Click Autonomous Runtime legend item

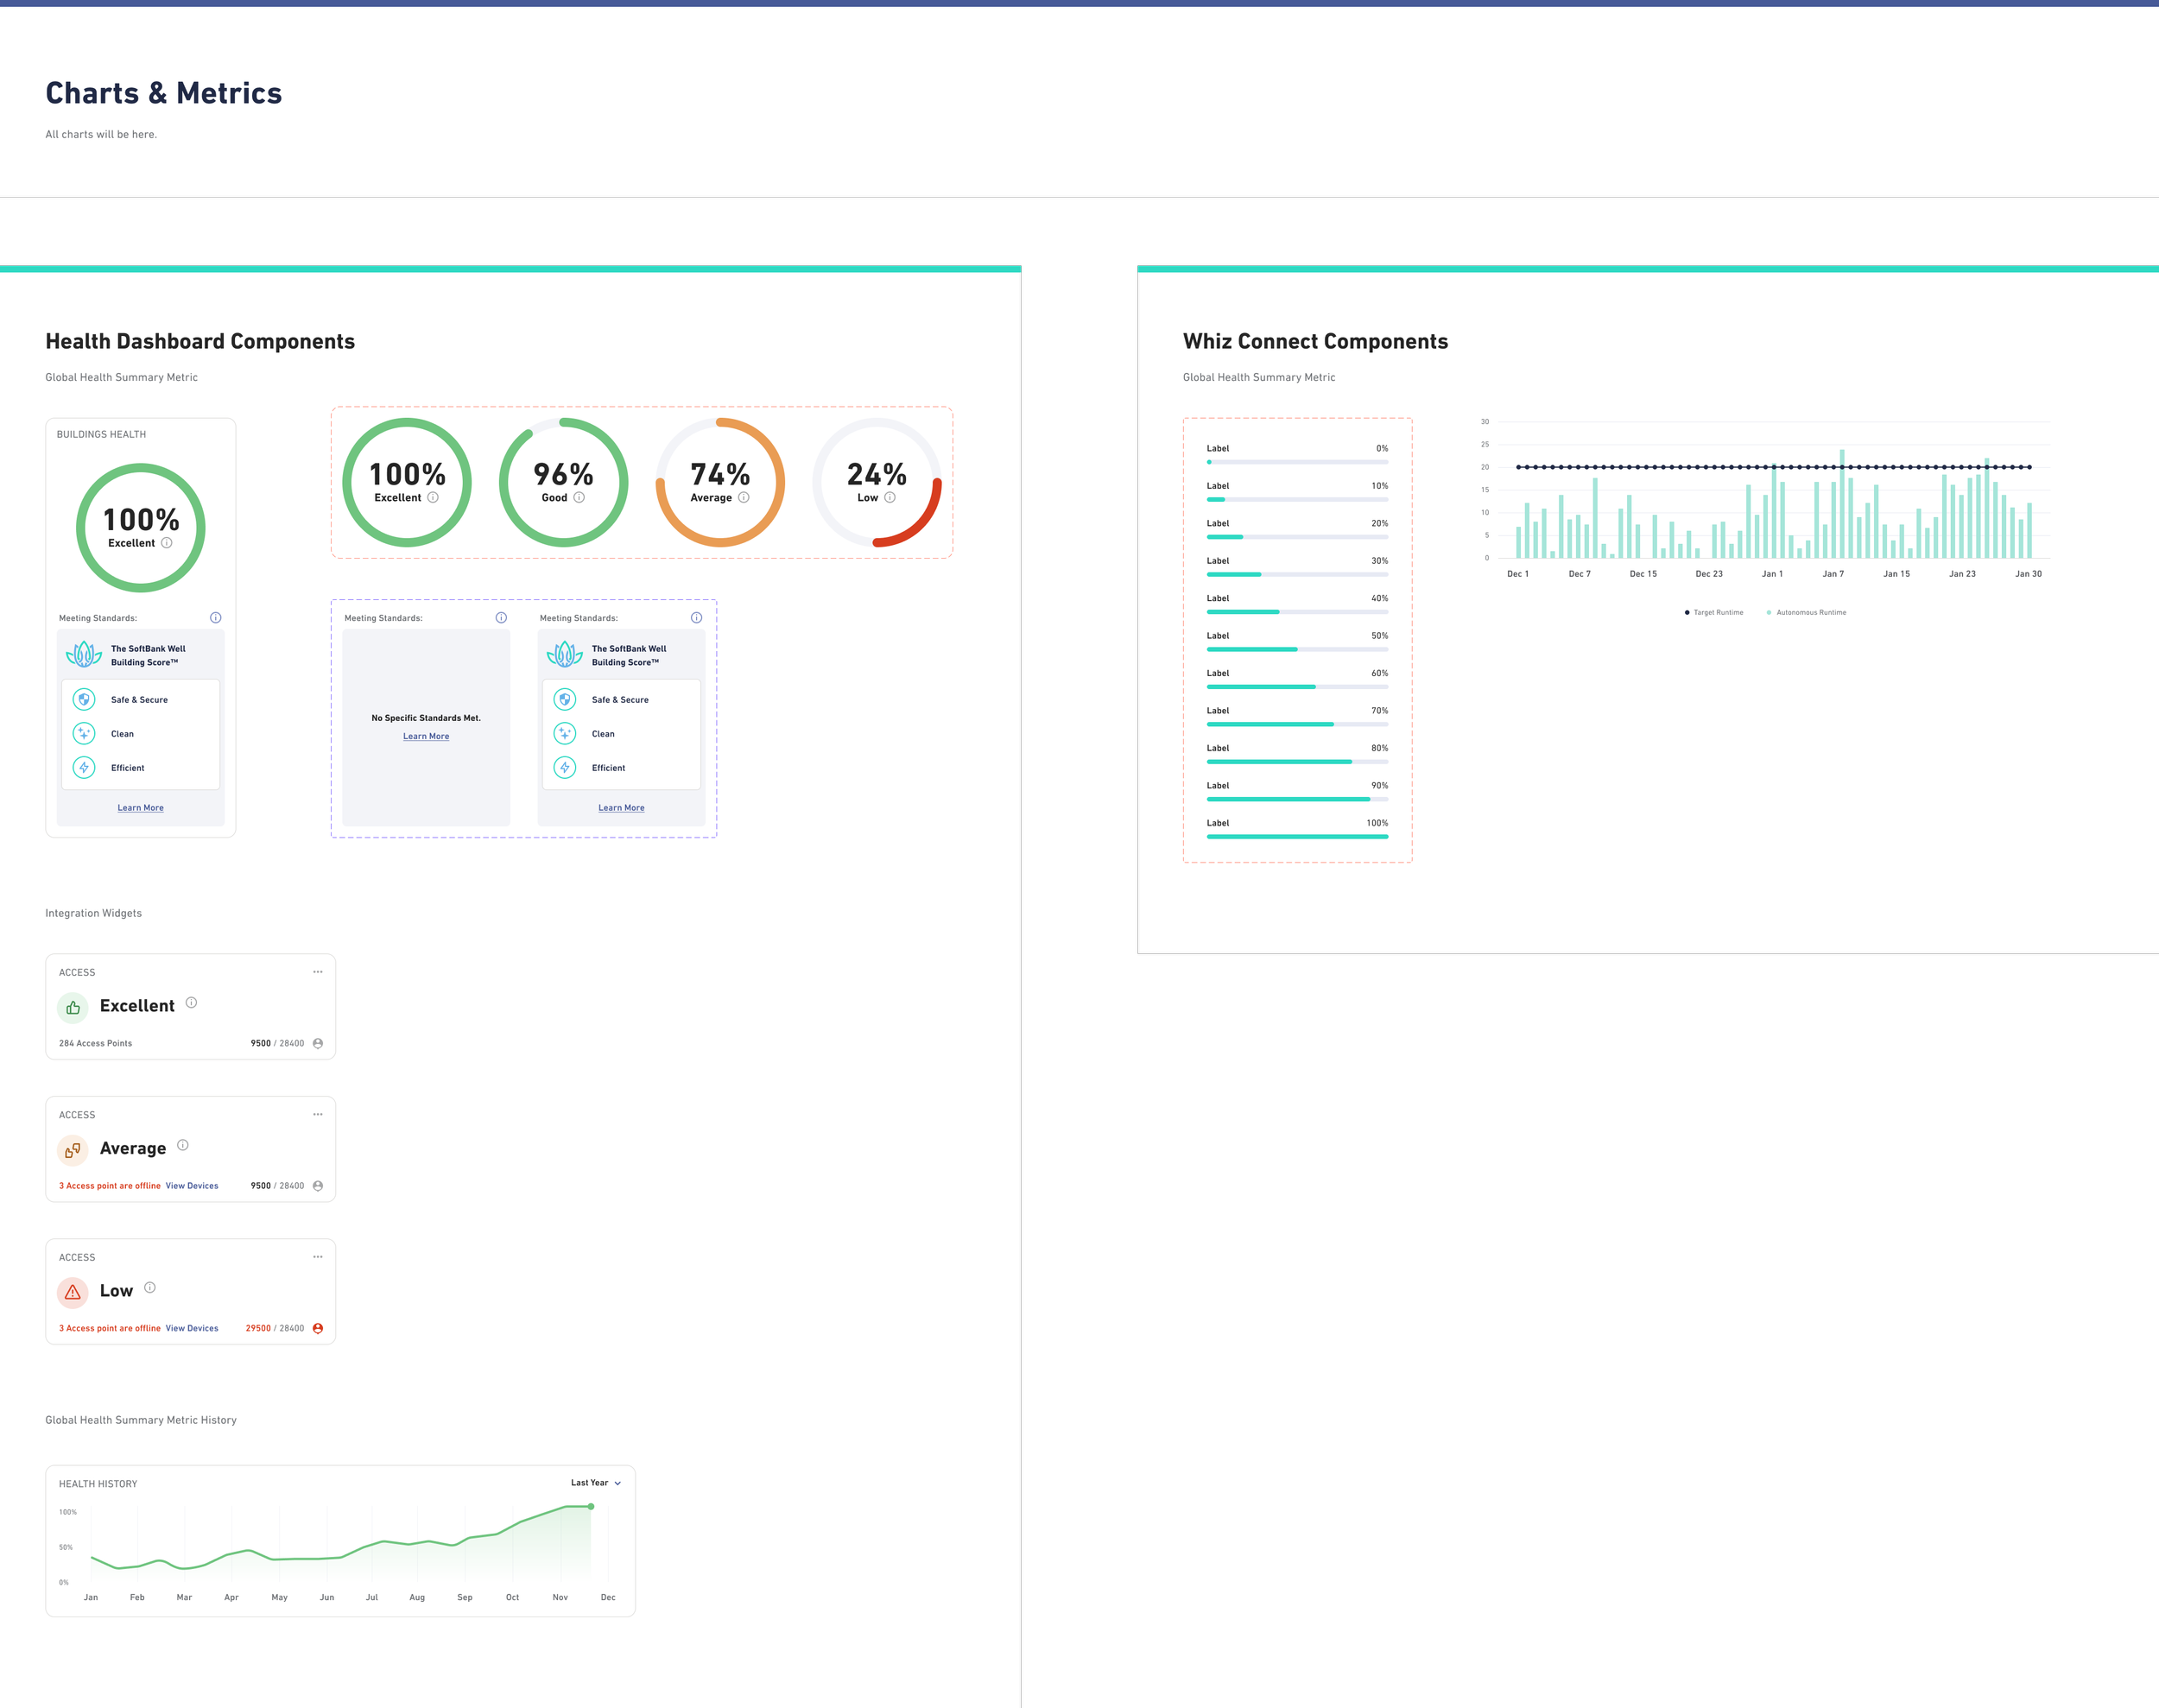point(1807,612)
